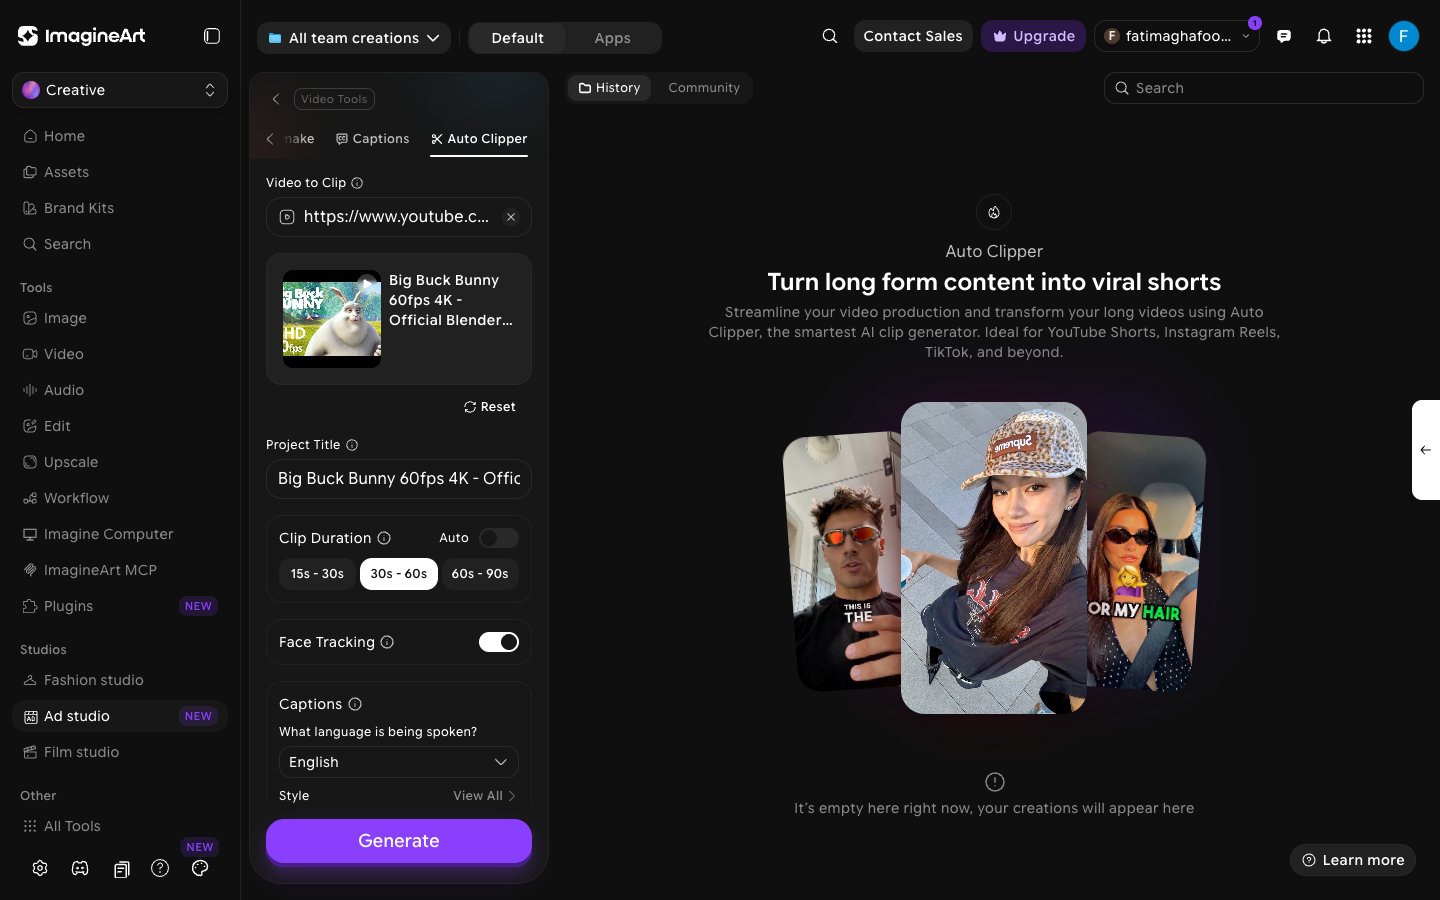Open the help question mark icon

click(160, 868)
